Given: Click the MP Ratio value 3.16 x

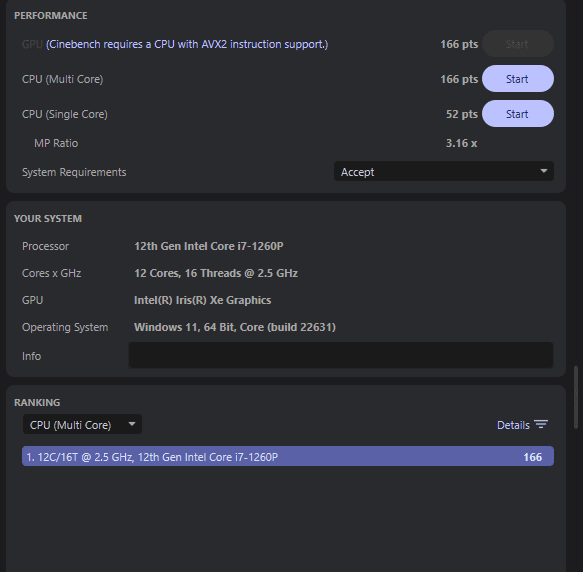Looking at the screenshot, I should 461,143.
